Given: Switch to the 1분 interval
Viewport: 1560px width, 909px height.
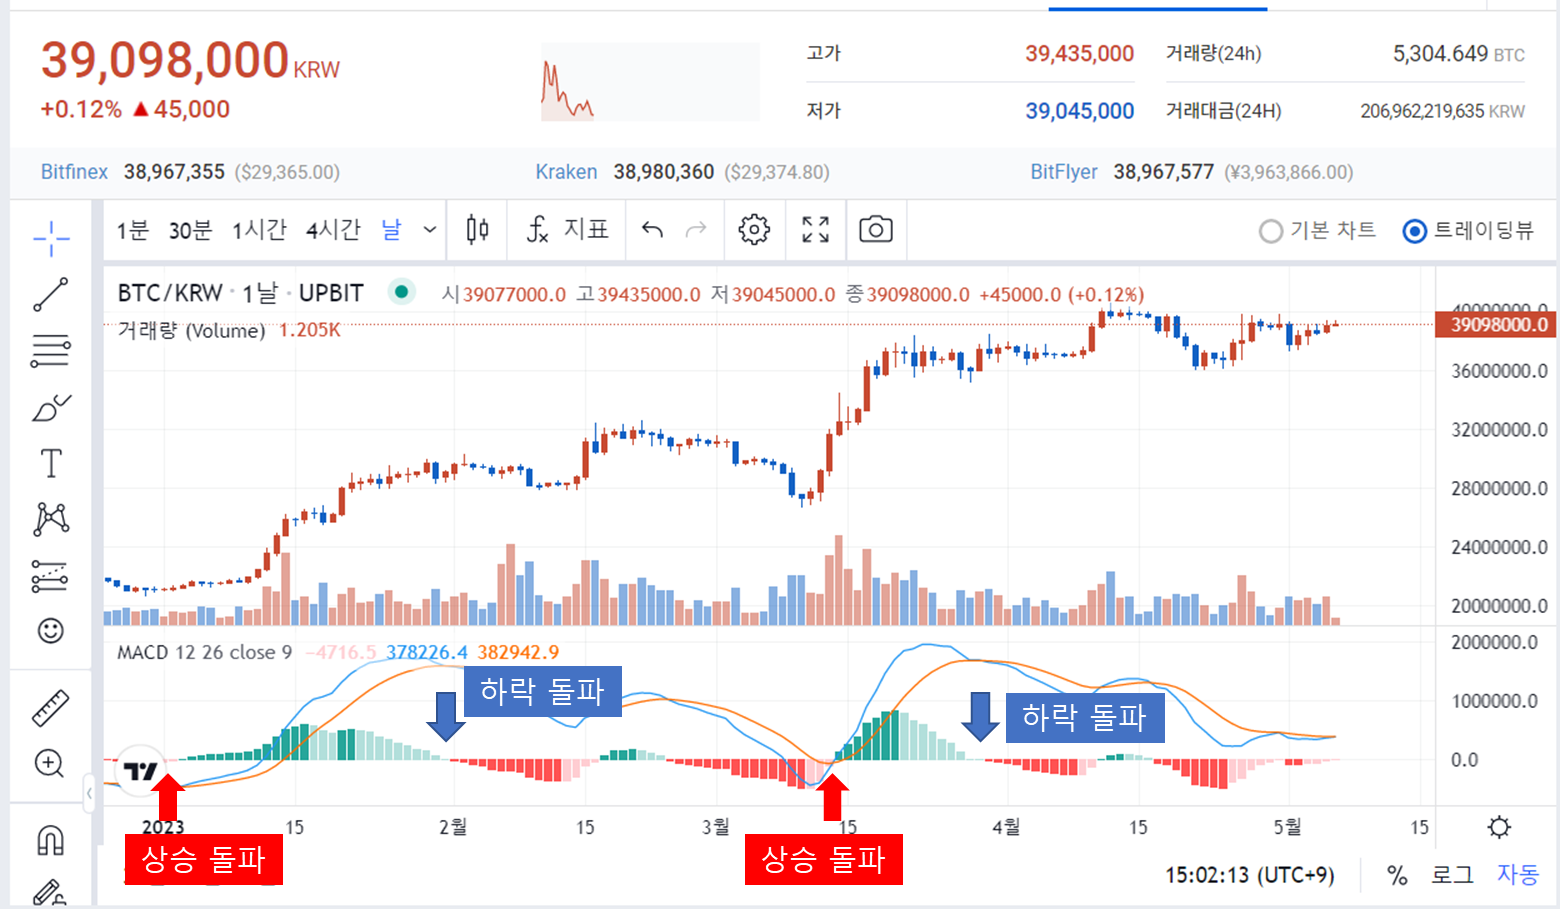Looking at the screenshot, I should click(x=133, y=231).
